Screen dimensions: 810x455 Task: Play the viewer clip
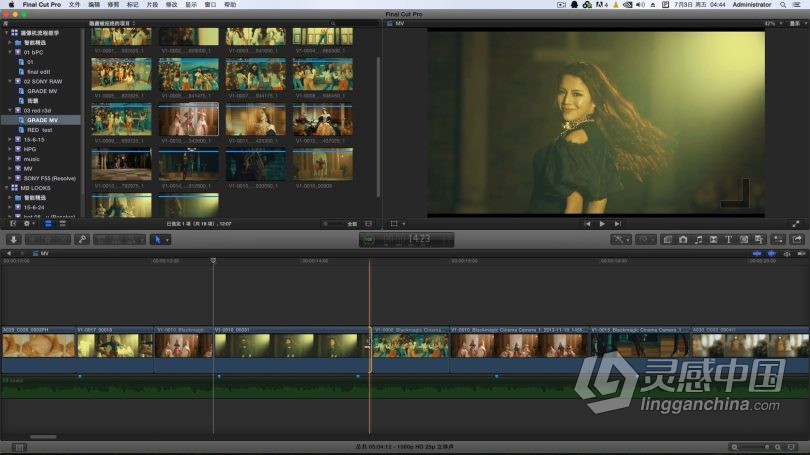click(x=602, y=224)
